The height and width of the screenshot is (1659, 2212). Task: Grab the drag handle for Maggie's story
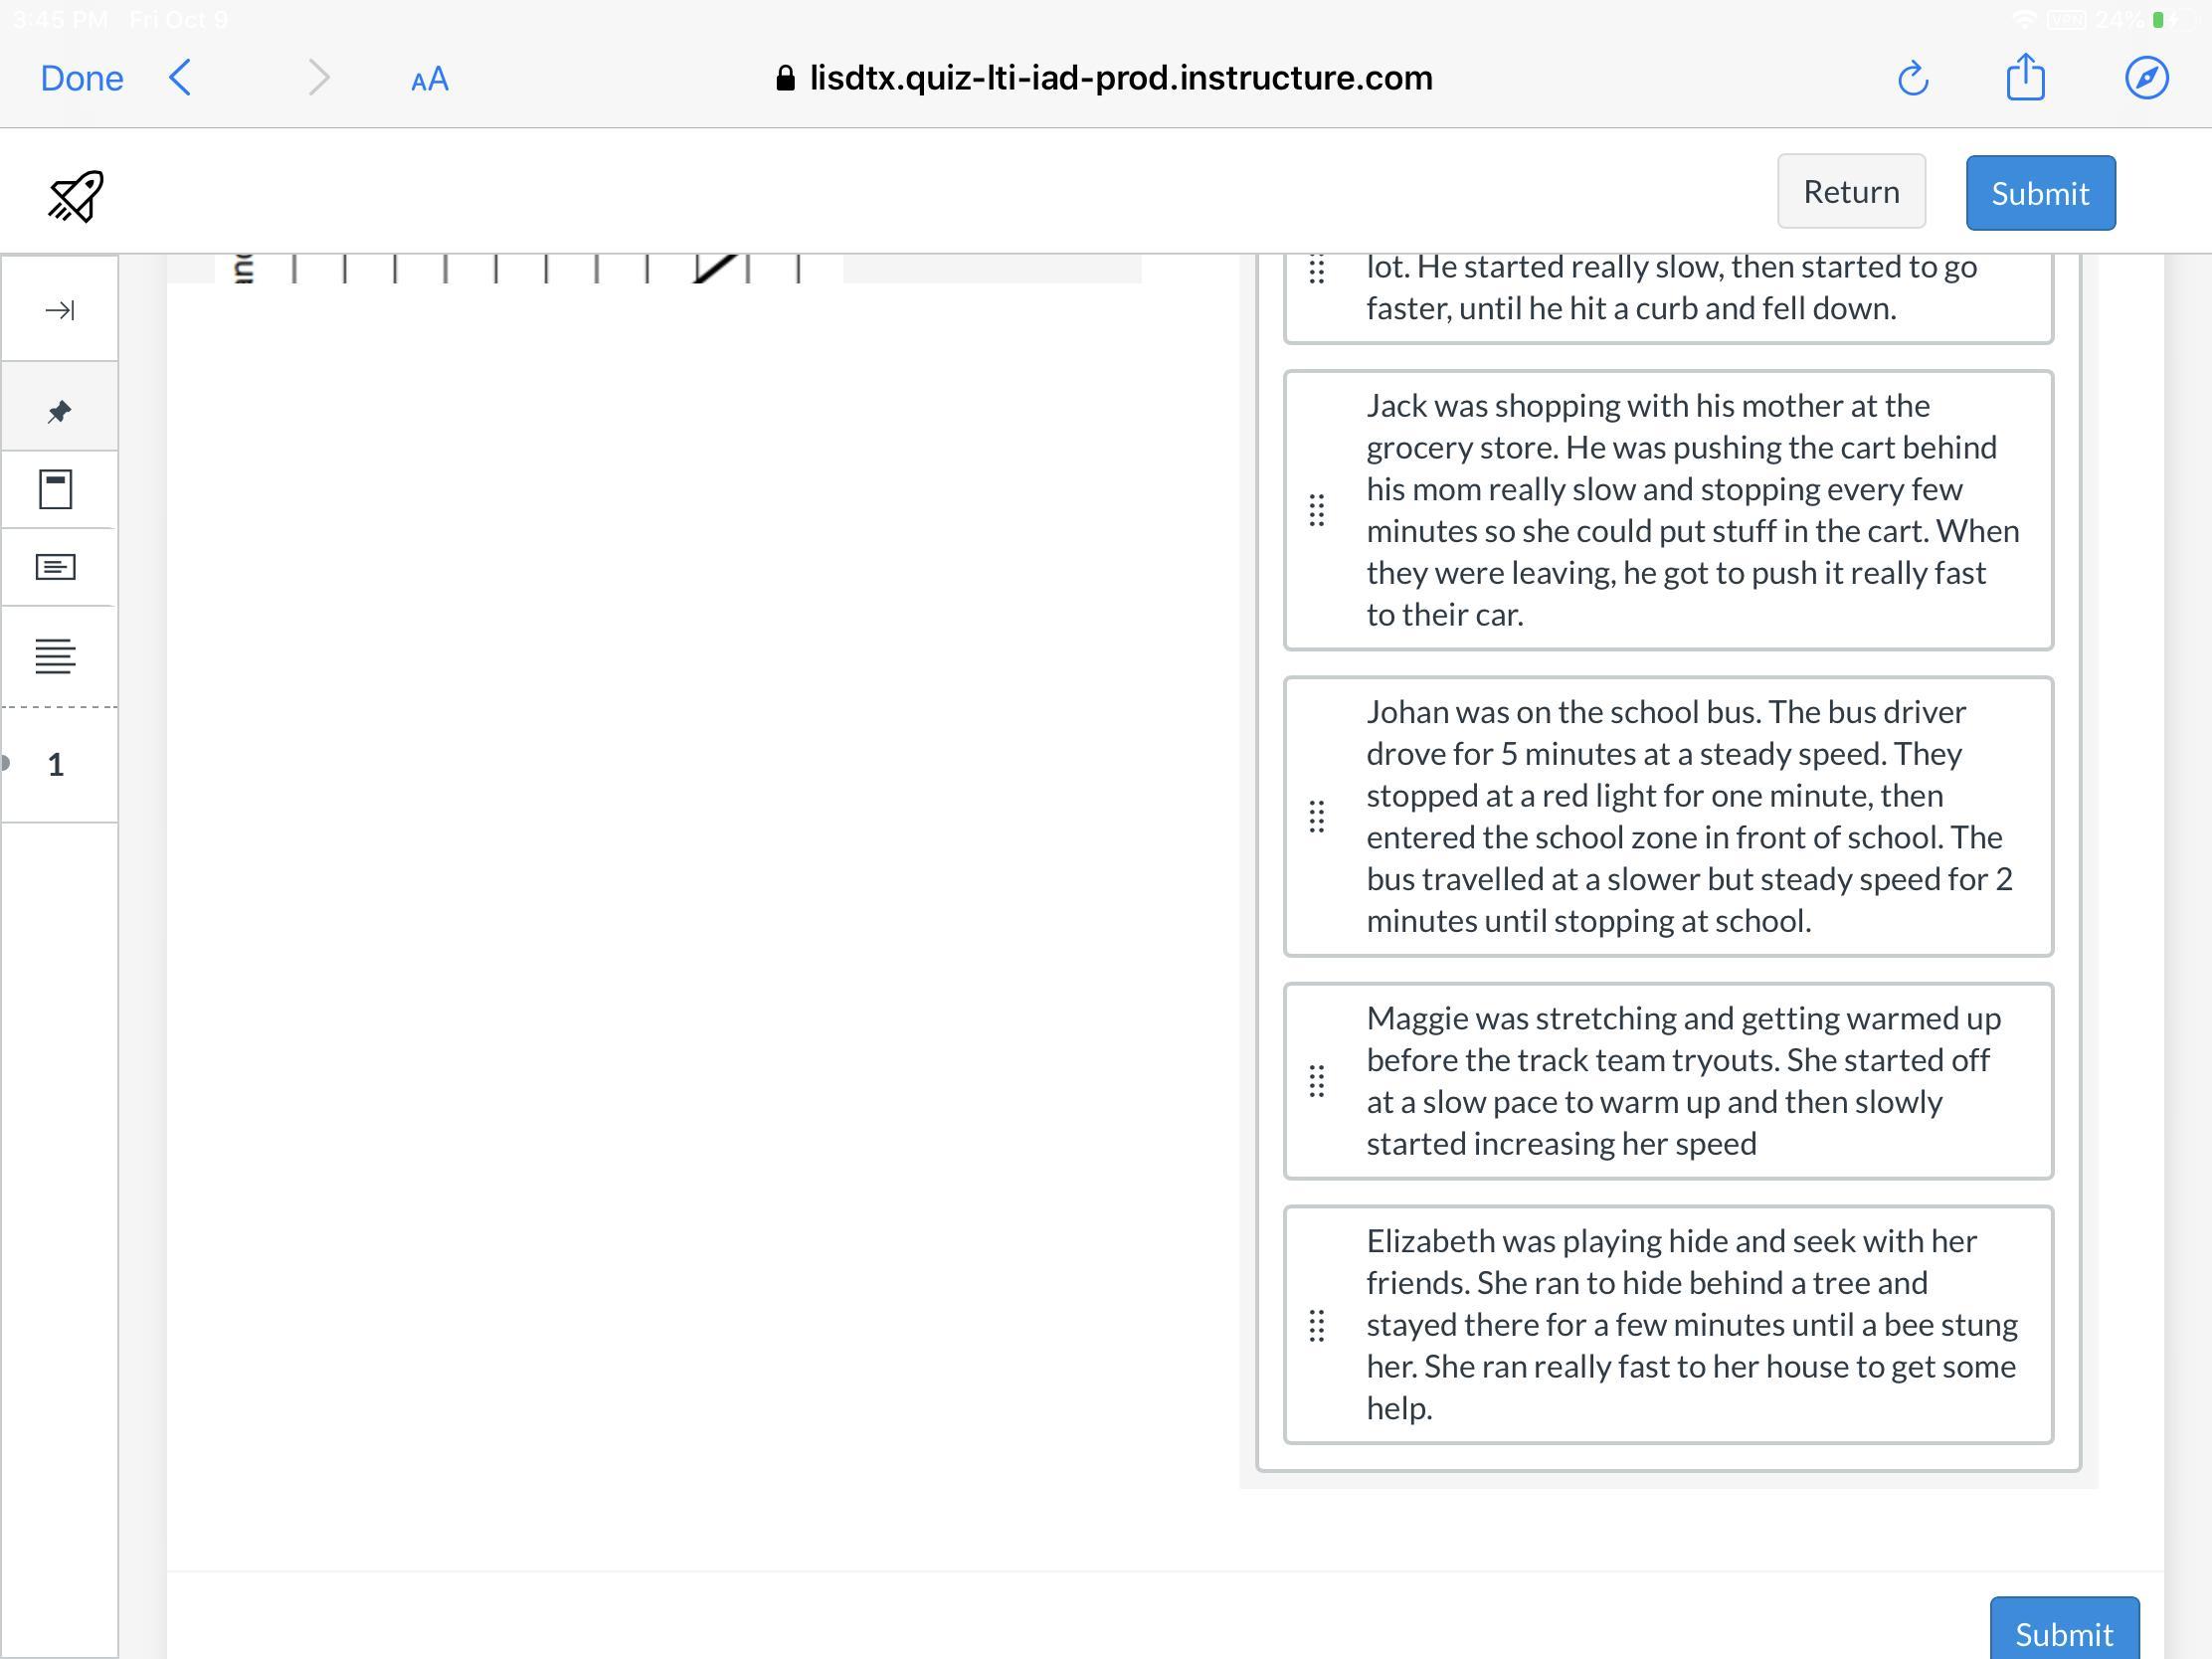pos(1316,1081)
